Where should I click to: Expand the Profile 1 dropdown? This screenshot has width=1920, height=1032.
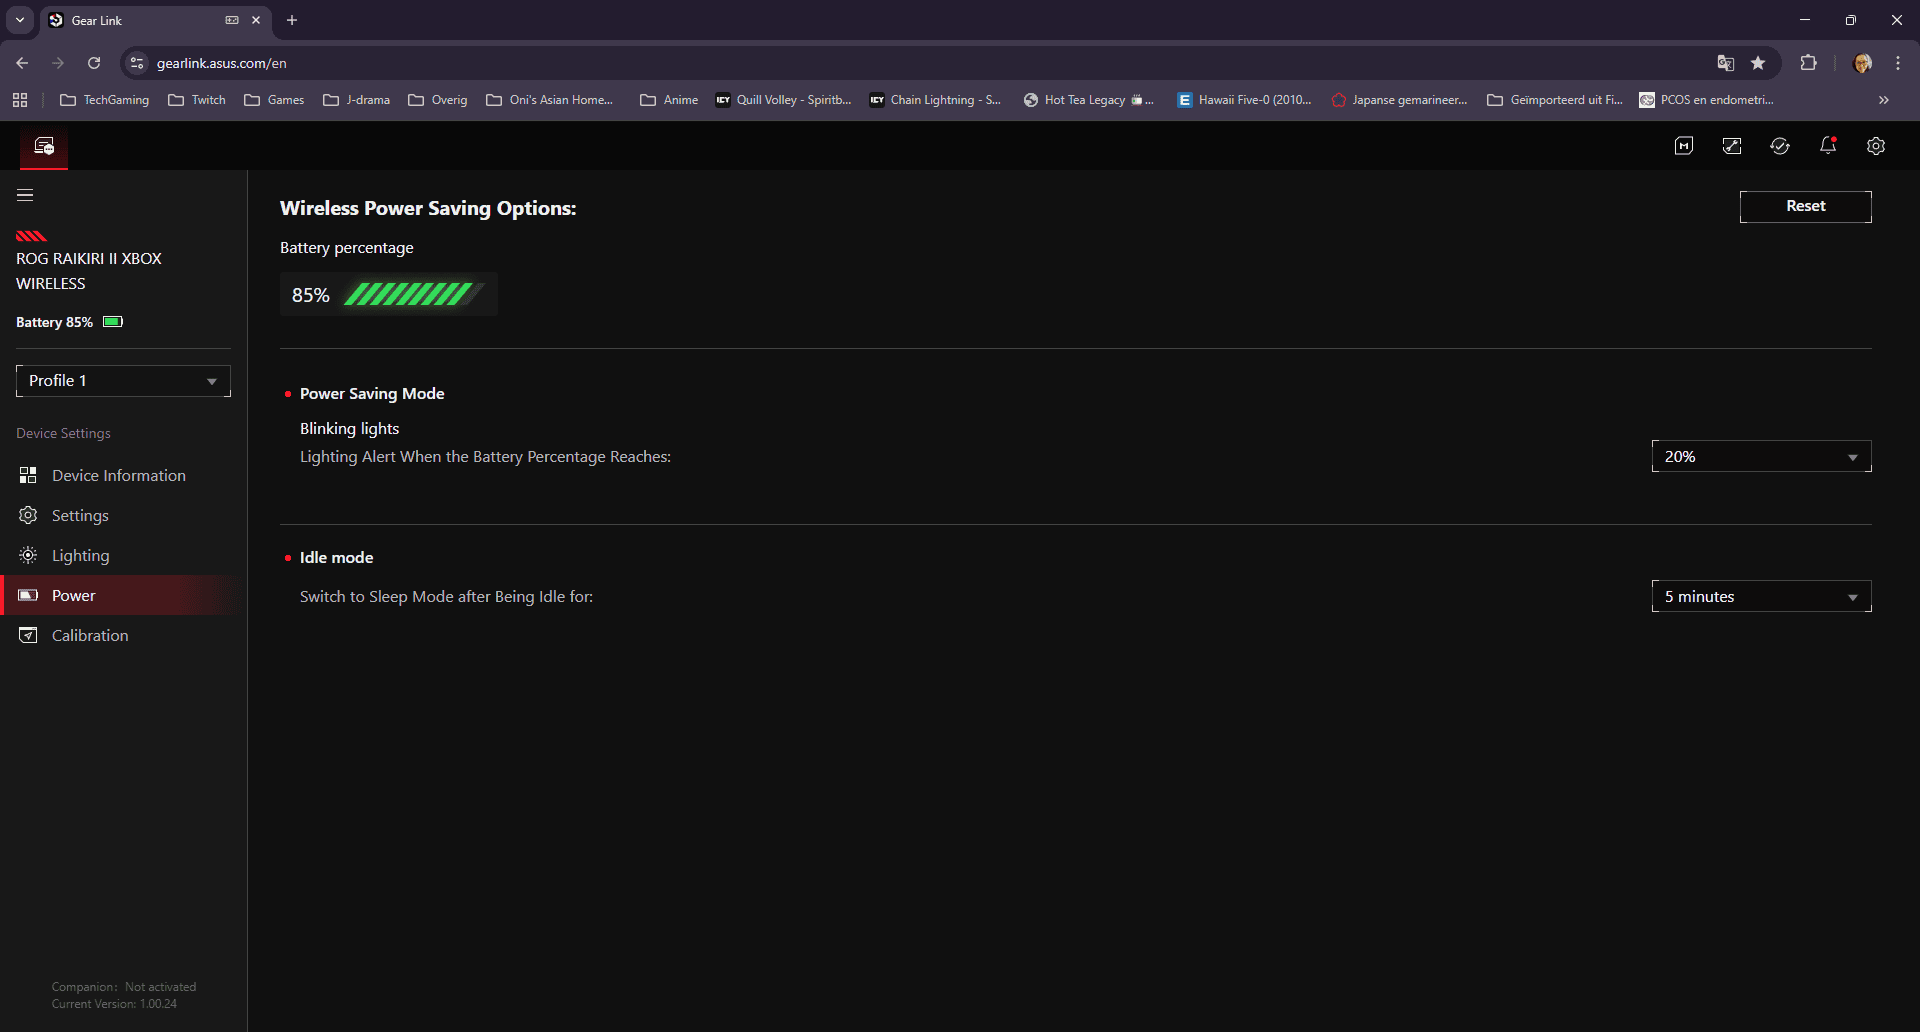click(x=123, y=381)
